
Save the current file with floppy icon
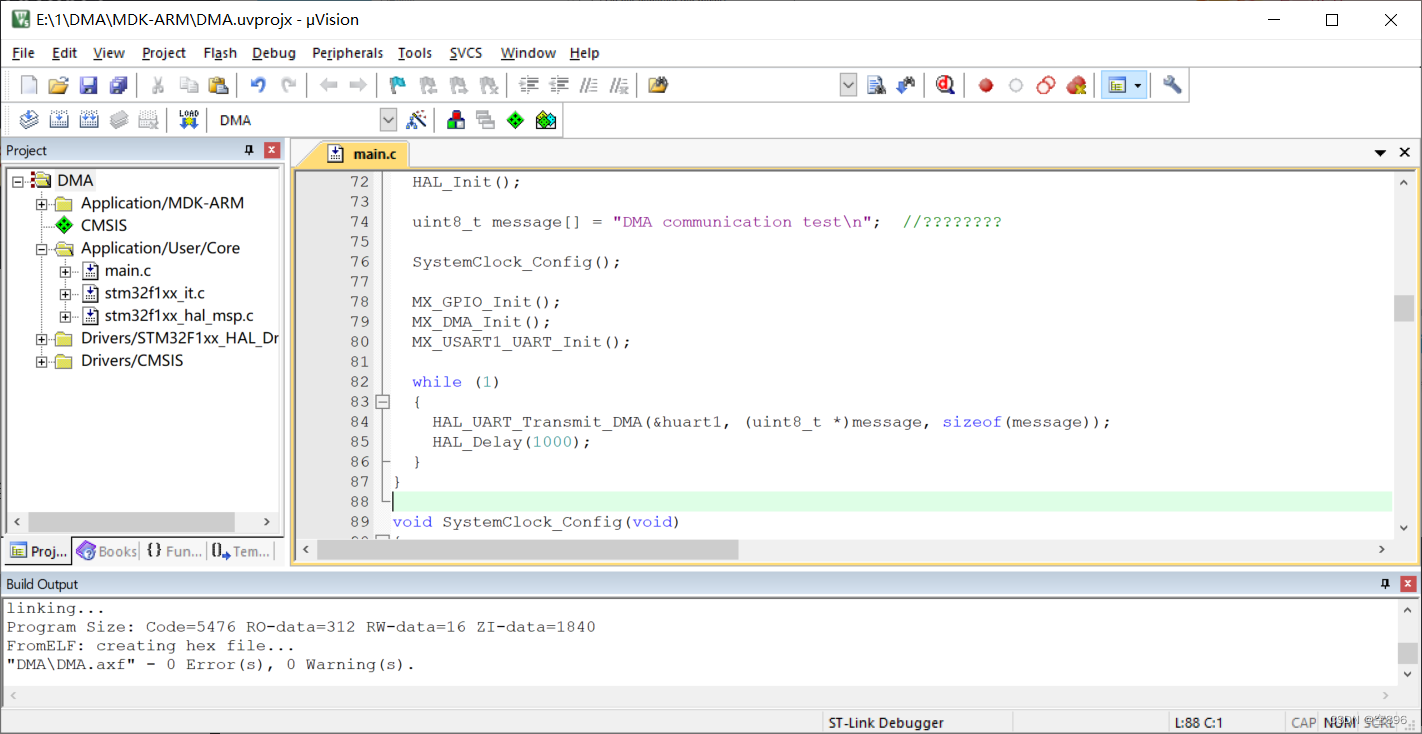click(x=89, y=86)
